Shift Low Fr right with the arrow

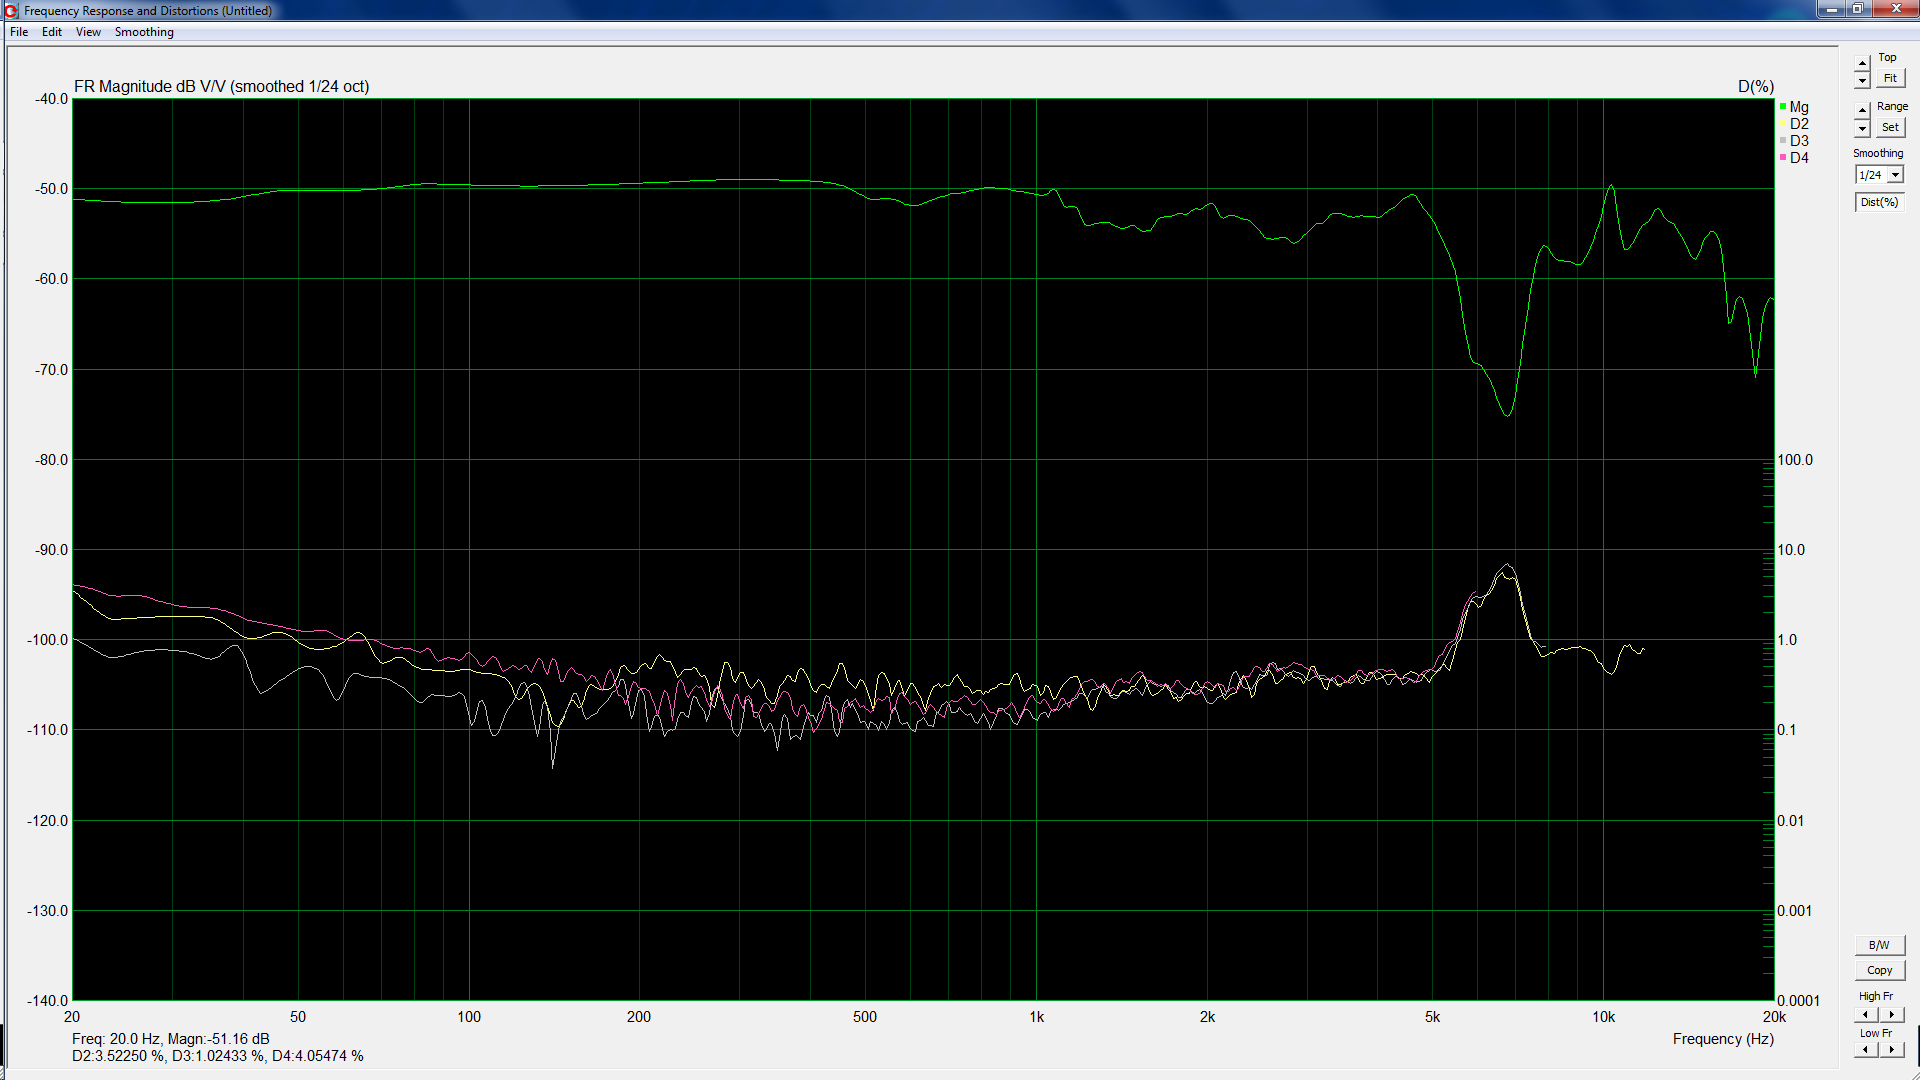click(1891, 1049)
